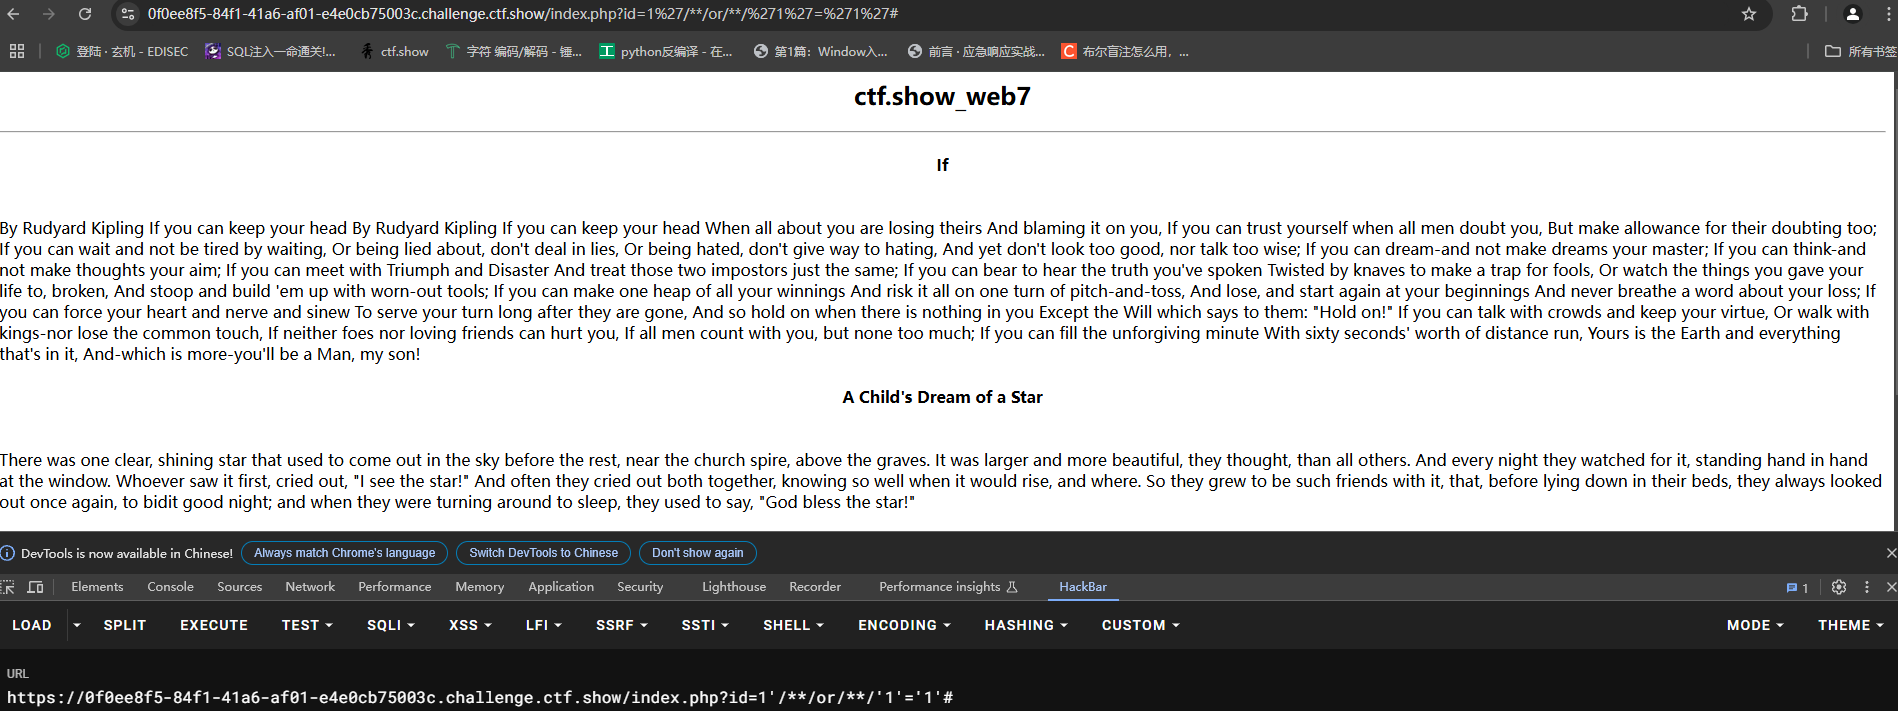
Task: Switch to Memory tab
Action: pyautogui.click(x=479, y=587)
